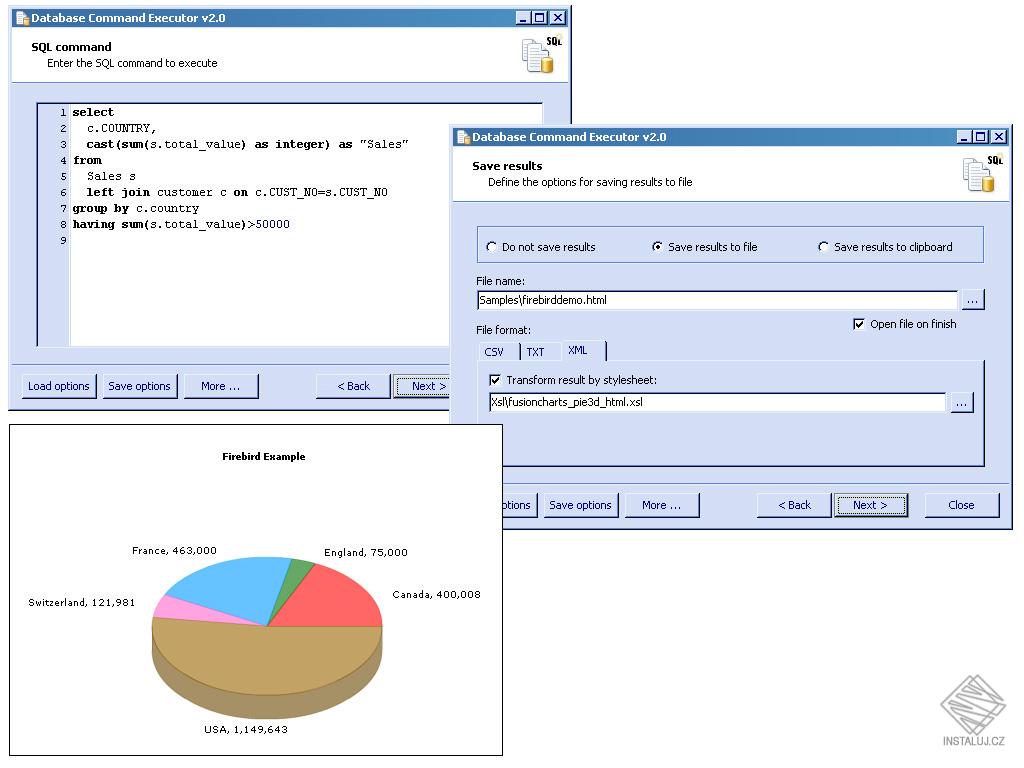Select the 'Do not save results' radio button
The height and width of the screenshot is (768, 1024).
pyautogui.click(x=493, y=246)
